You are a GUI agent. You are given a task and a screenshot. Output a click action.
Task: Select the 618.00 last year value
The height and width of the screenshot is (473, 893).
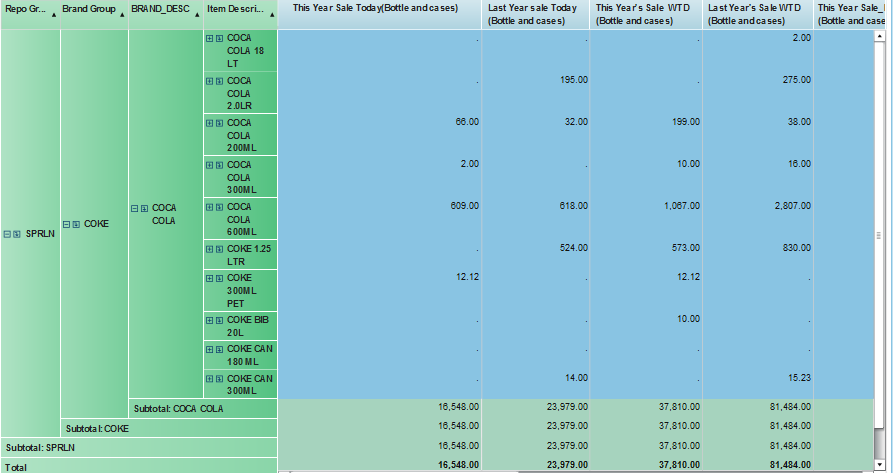coord(574,206)
